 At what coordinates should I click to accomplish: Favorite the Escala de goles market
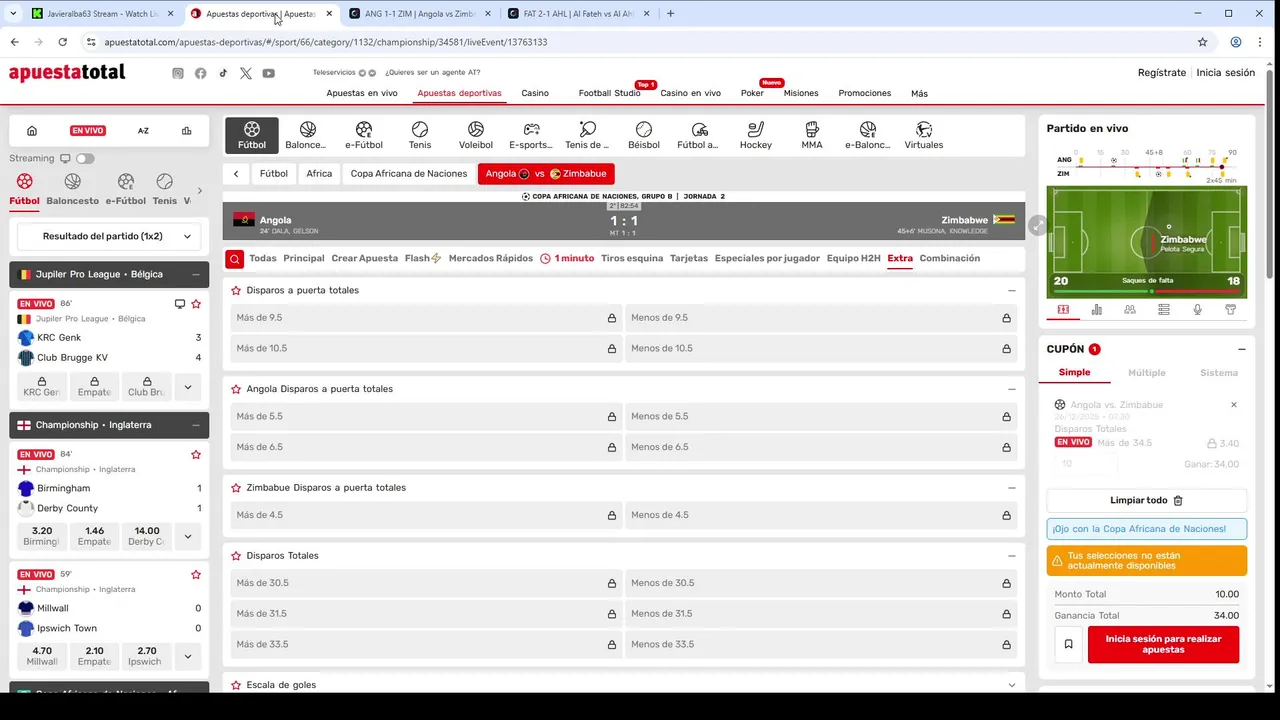236,685
